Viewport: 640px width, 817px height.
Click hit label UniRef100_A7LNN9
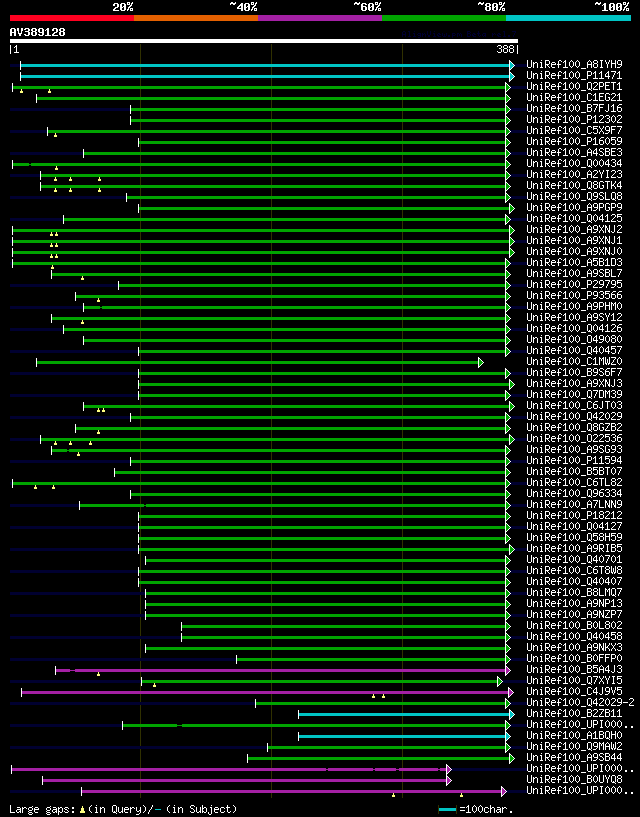[x=574, y=504]
